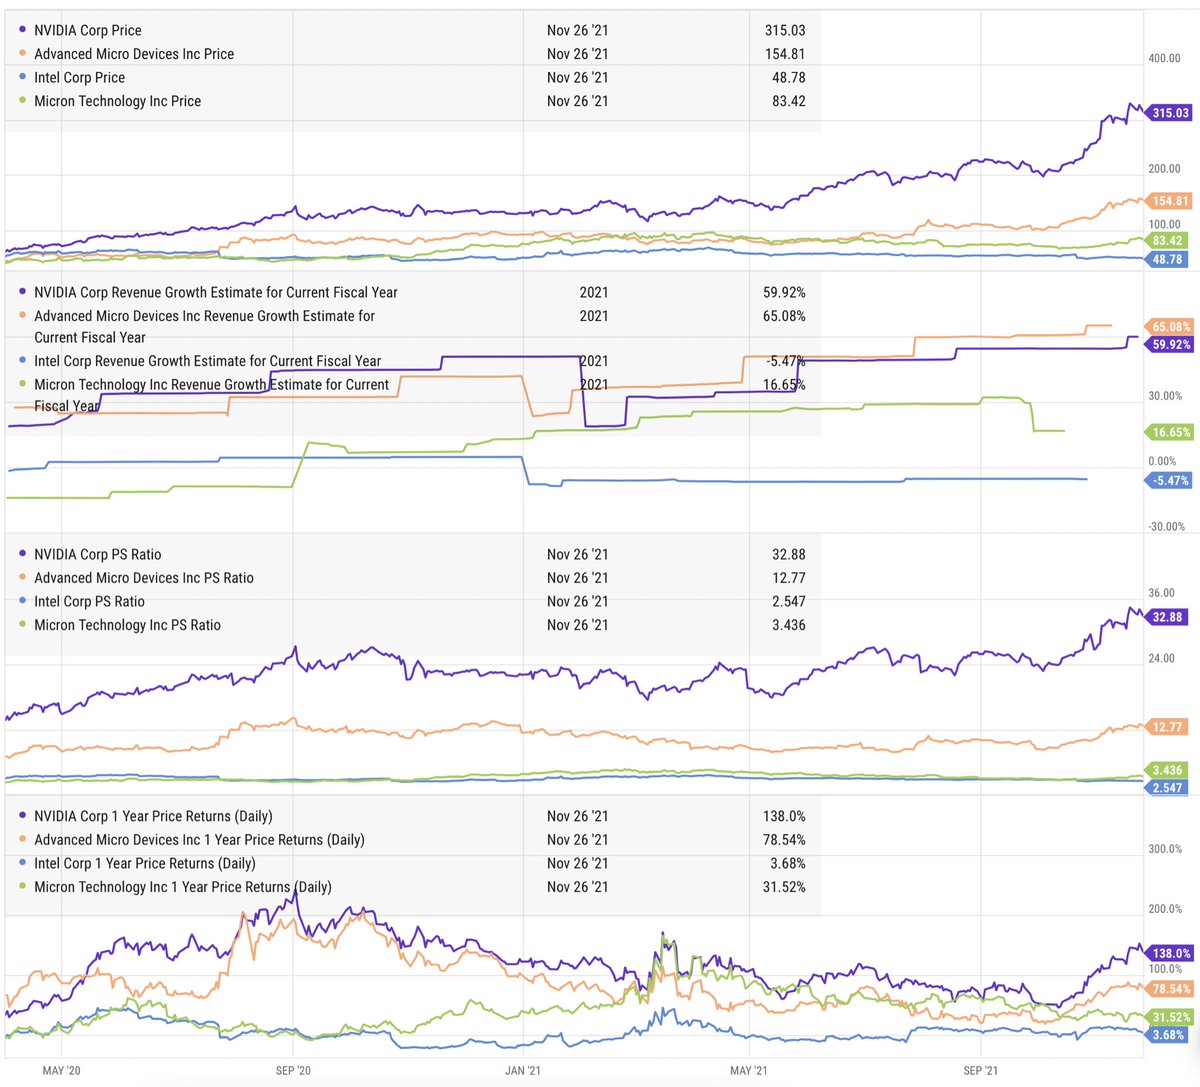Click the purple 315.03 price tag
This screenshot has width=1200, height=1087.
tap(1168, 113)
